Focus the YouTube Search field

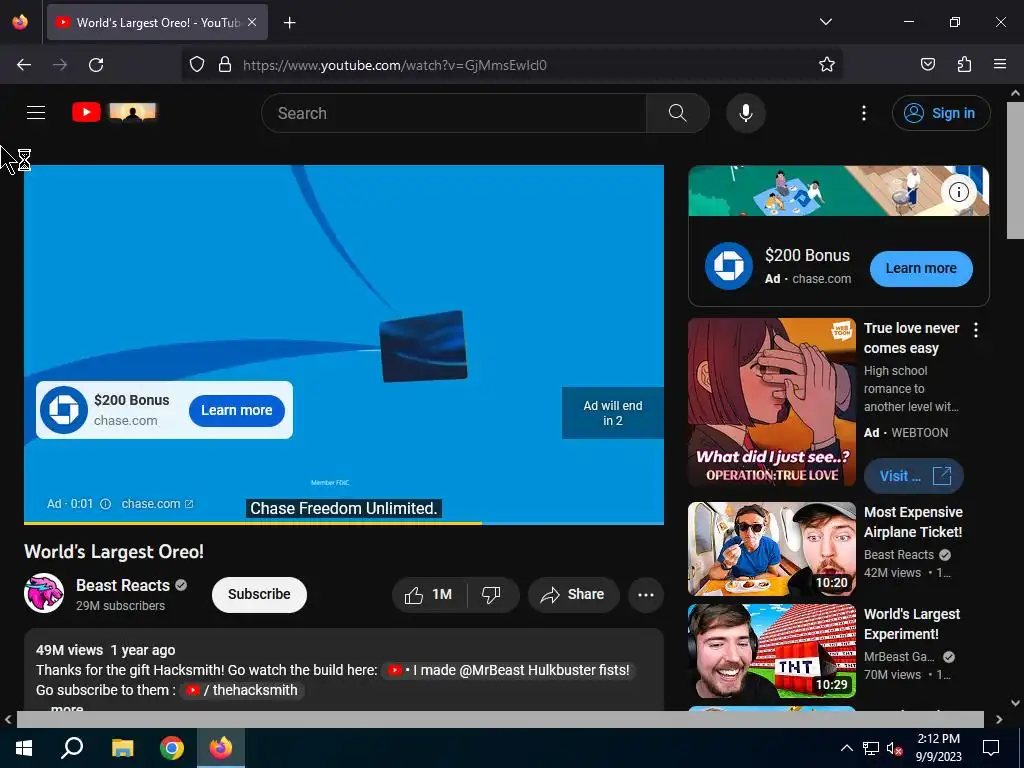(454, 113)
